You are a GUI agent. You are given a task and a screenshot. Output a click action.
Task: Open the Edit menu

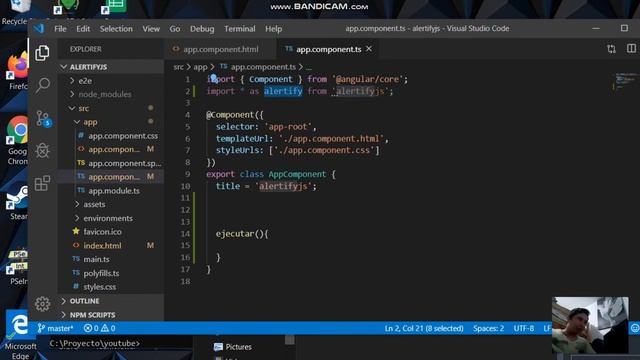83,29
